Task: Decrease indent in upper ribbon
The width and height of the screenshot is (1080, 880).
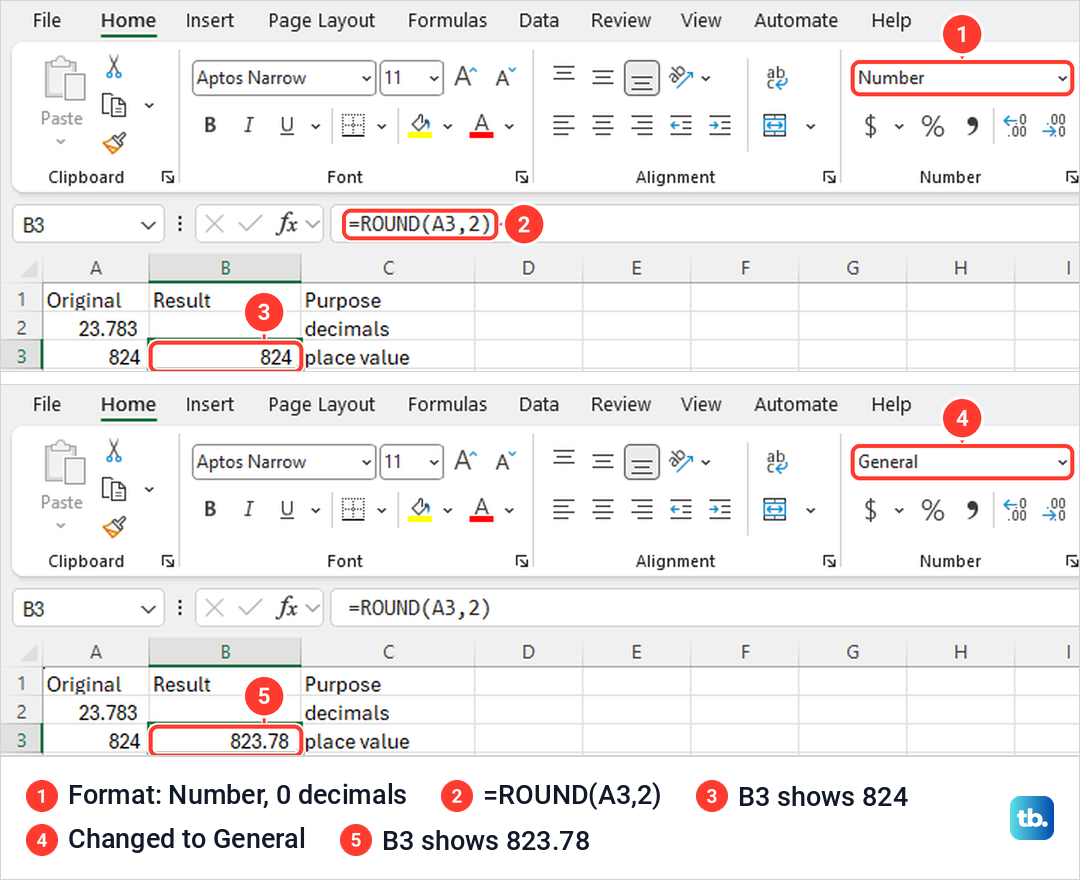Action: (x=681, y=125)
